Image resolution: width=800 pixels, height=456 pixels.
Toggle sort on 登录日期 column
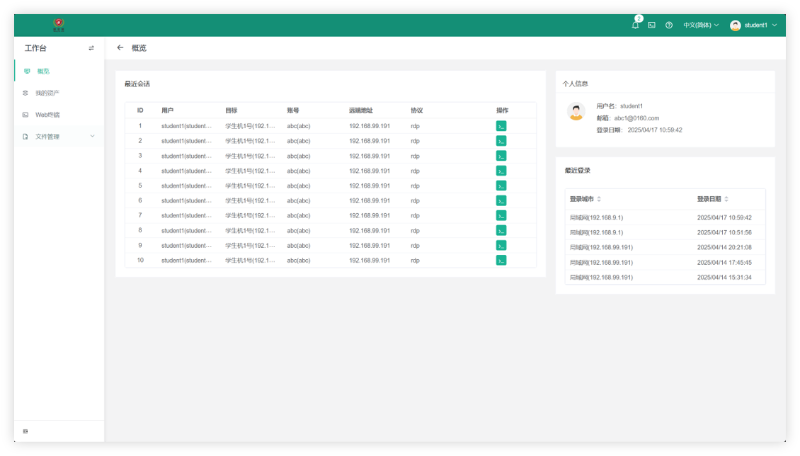726,199
